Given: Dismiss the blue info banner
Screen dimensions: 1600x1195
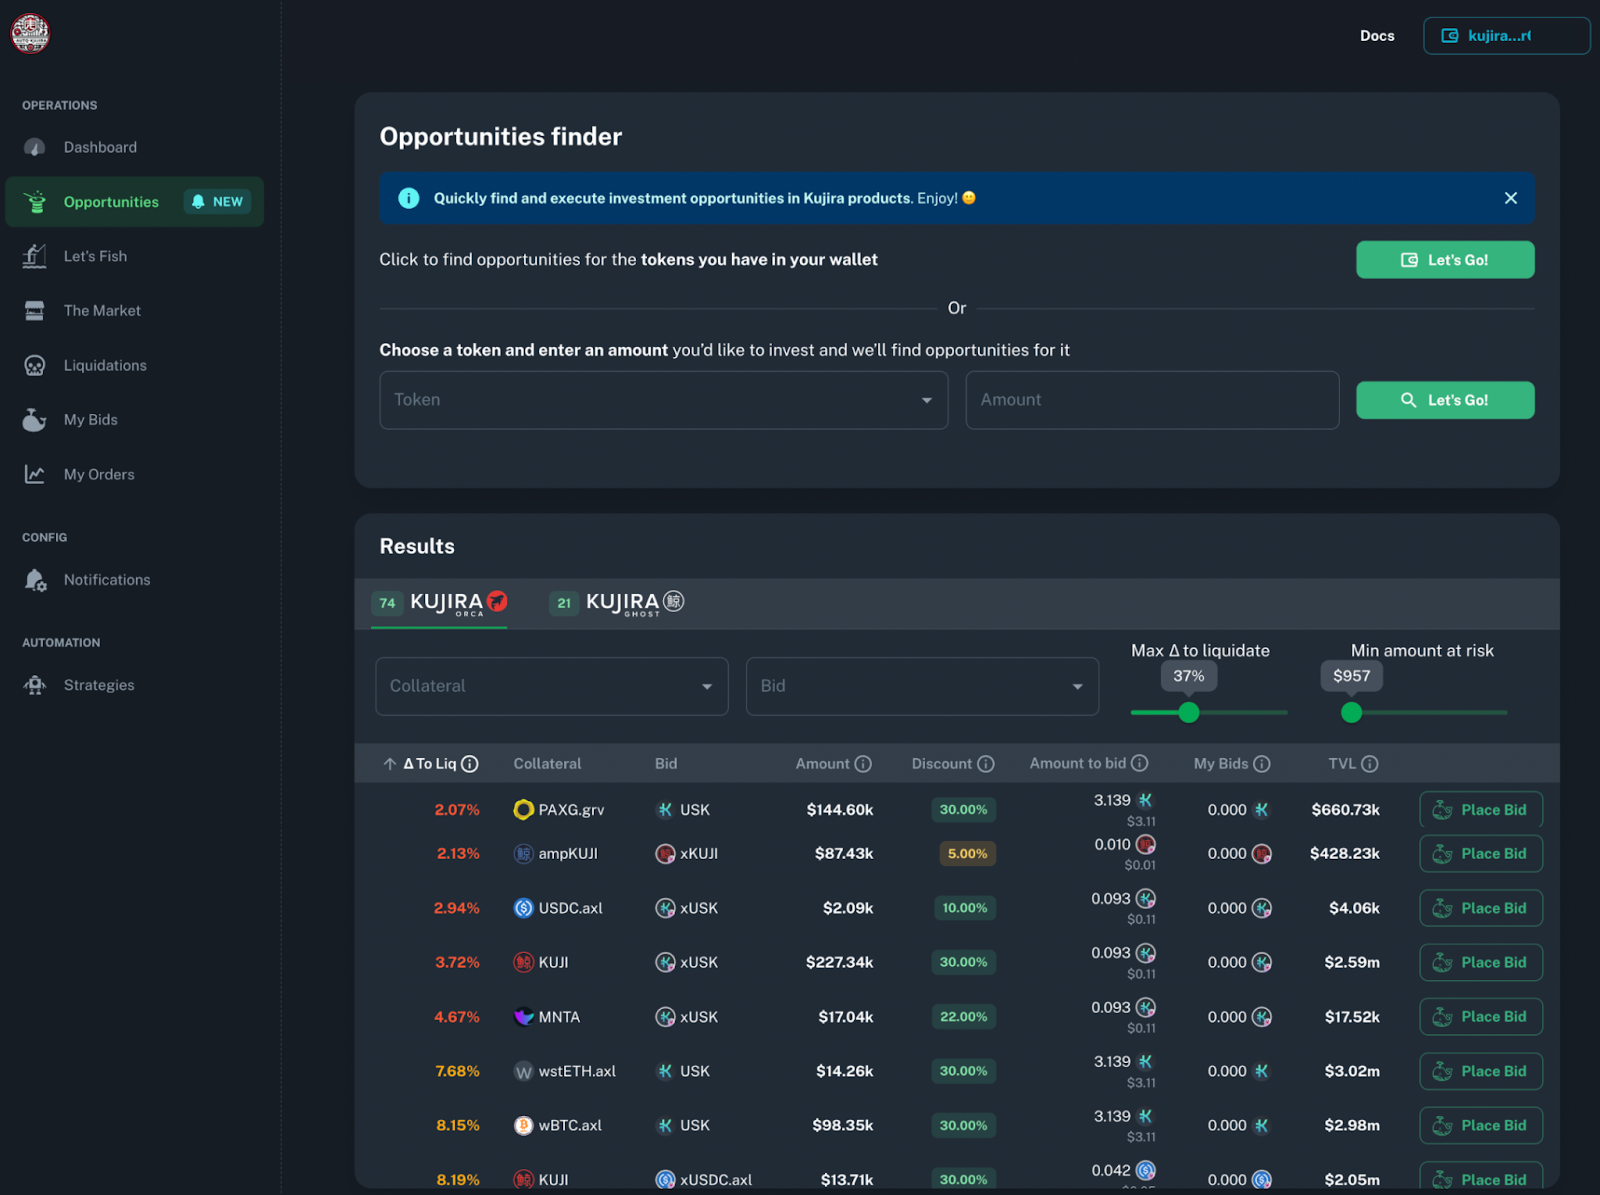Looking at the screenshot, I should [x=1511, y=198].
